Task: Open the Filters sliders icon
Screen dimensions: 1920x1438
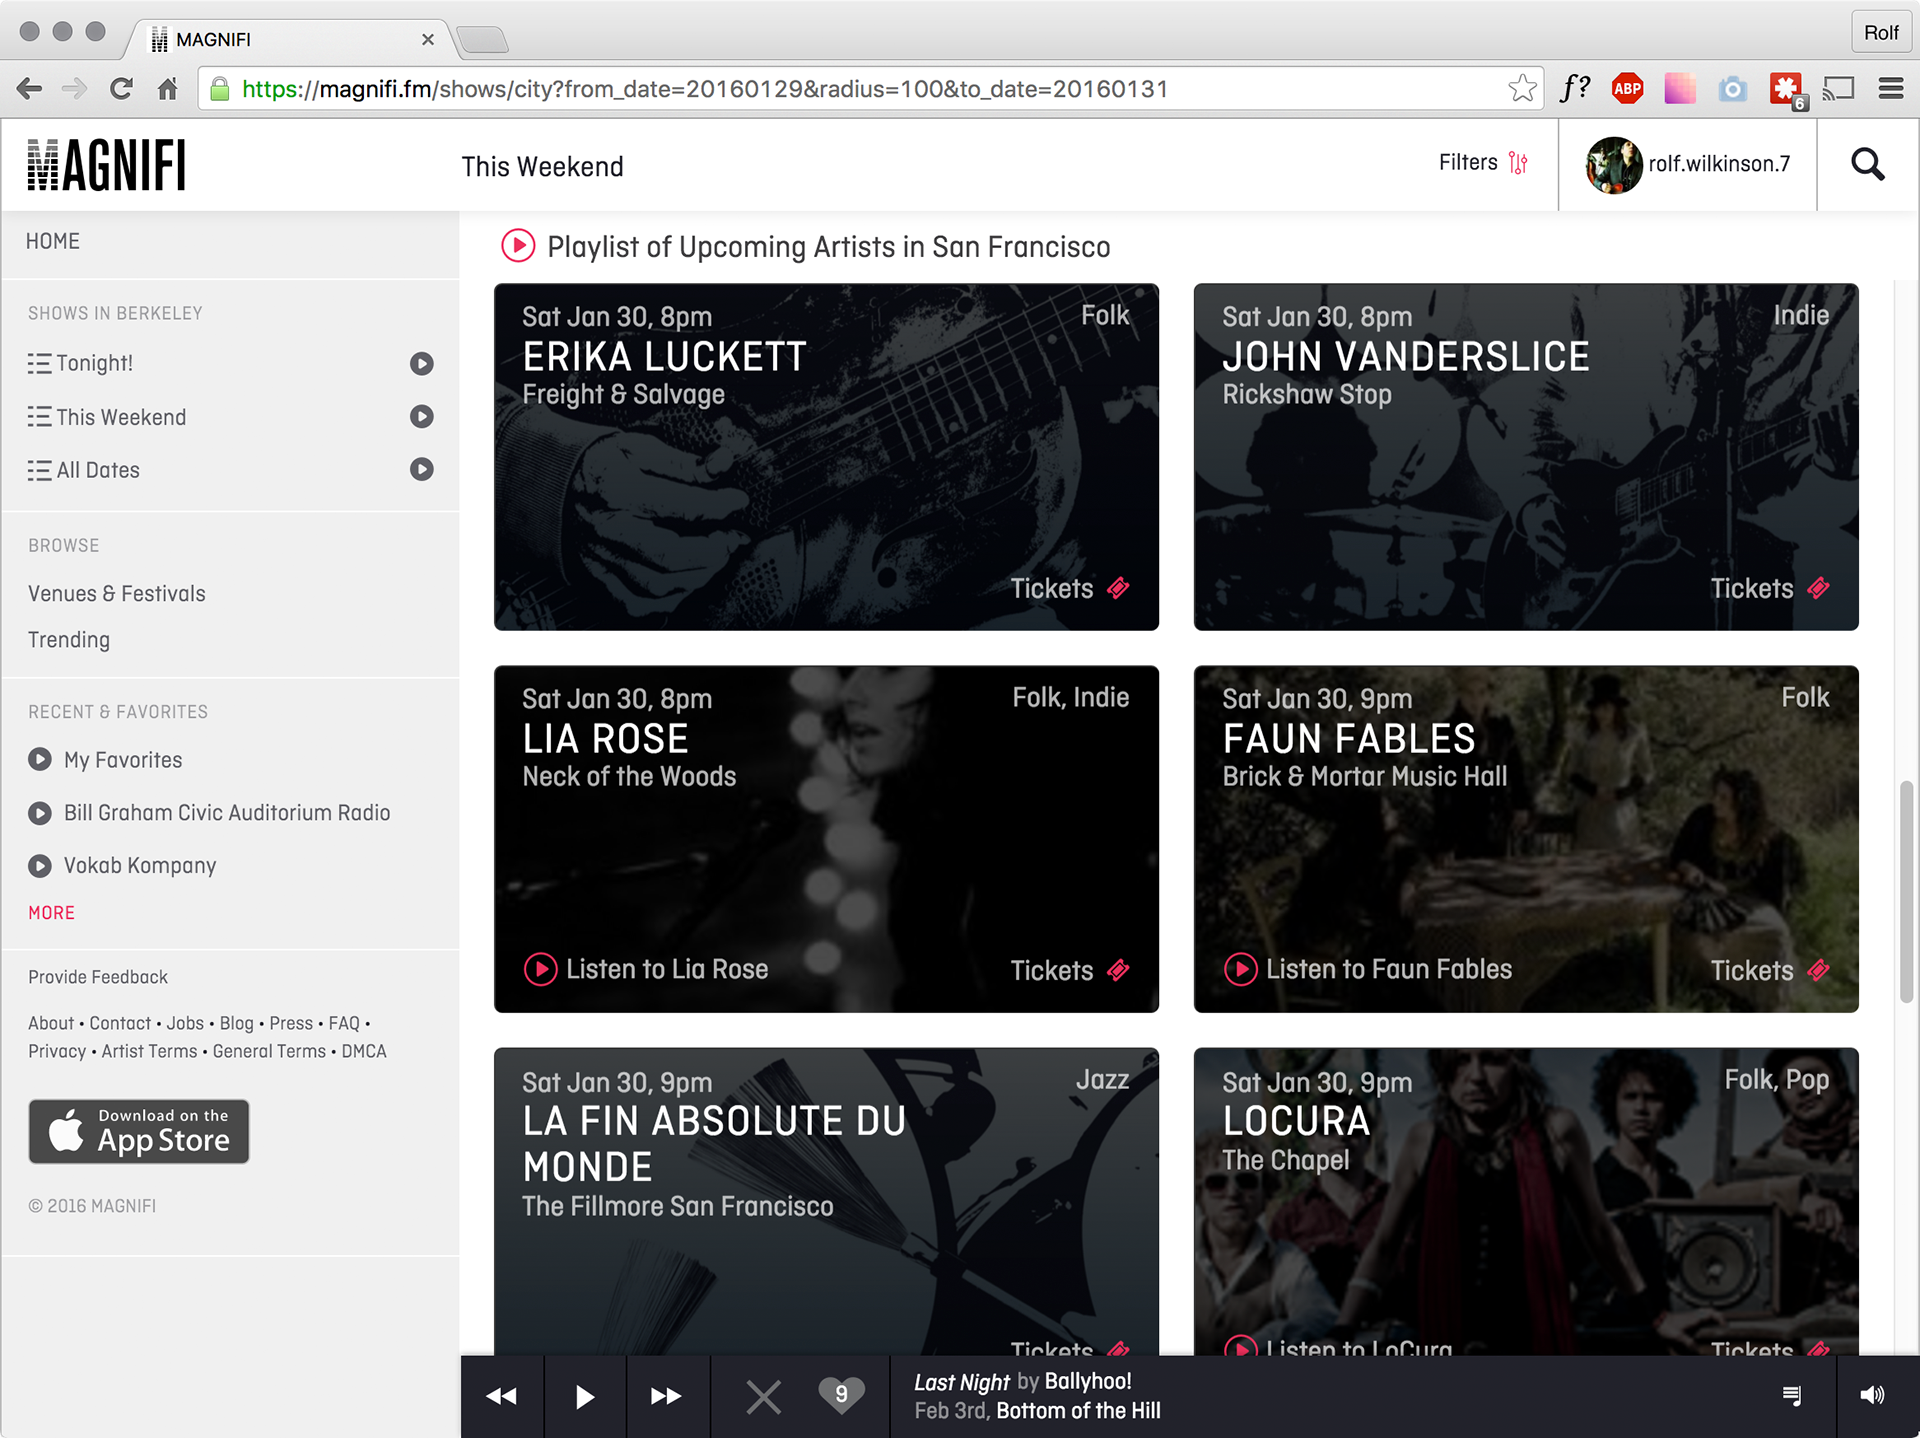Action: (x=1518, y=163)
